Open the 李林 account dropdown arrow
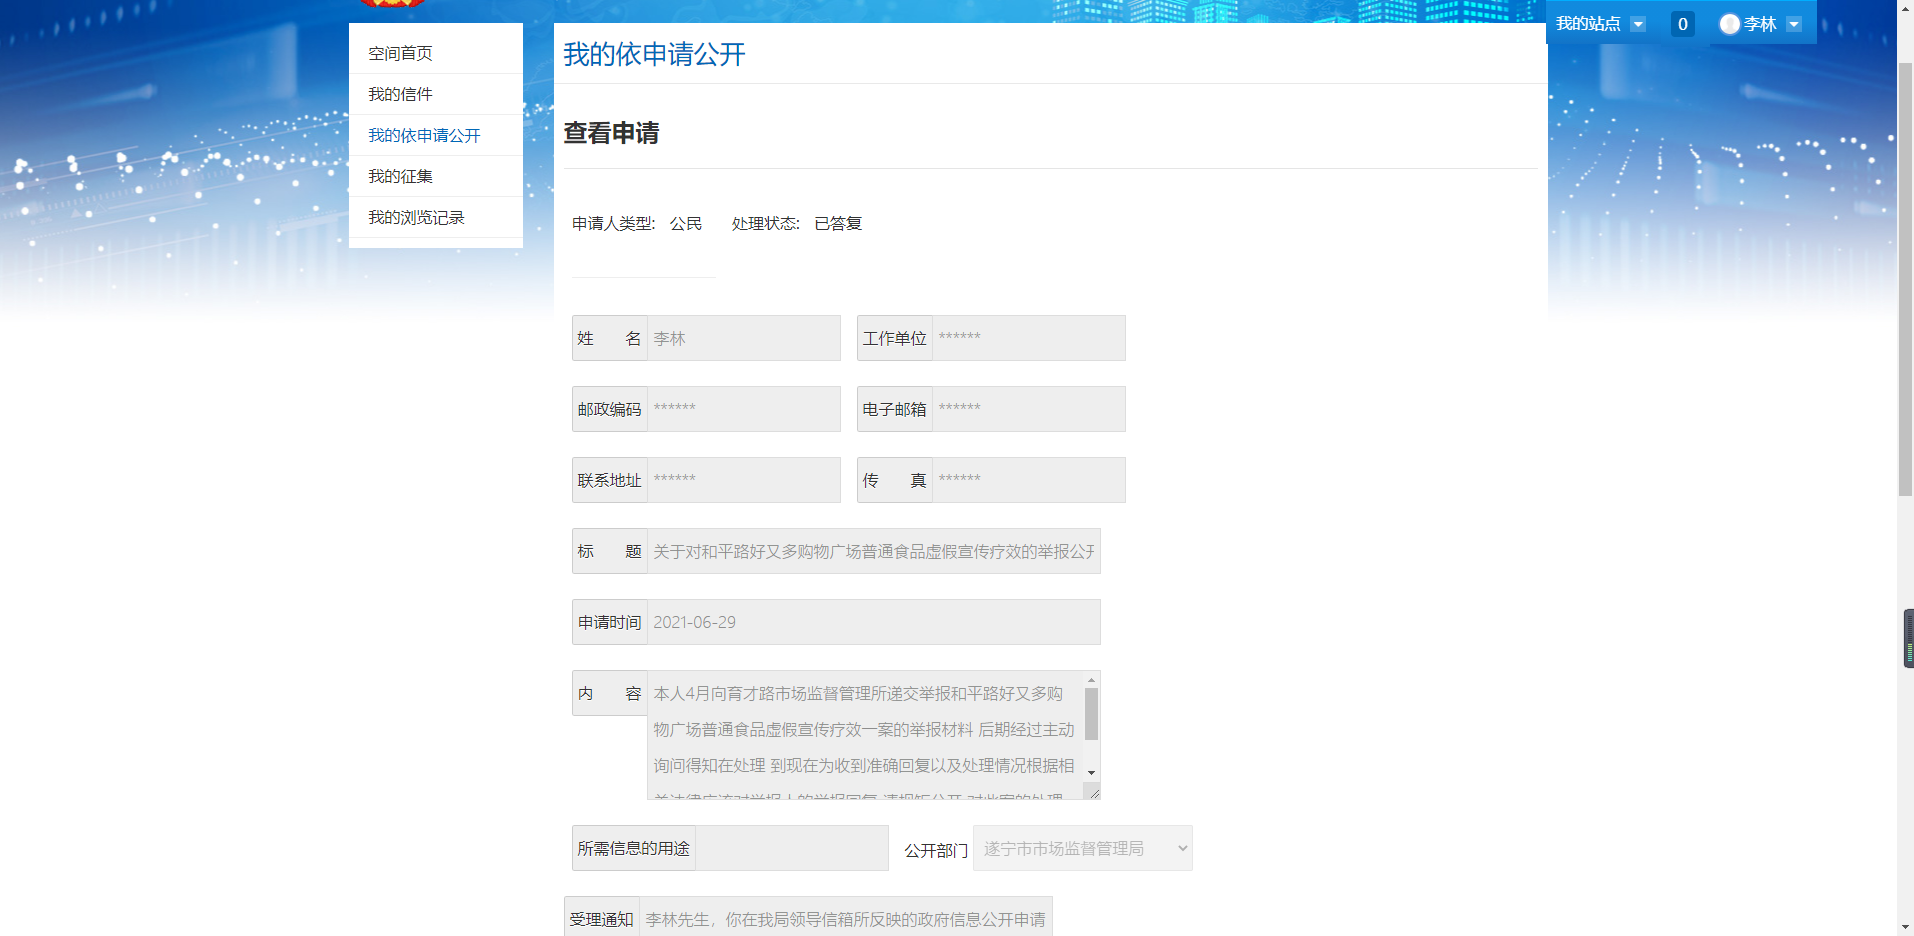 (x=1794, y=24)
